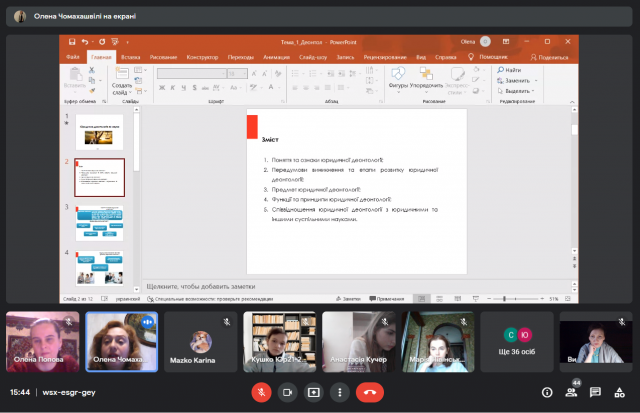This screenshot has height=413, width=640.
Task: Click the Найти button
Action: point(512,70)
